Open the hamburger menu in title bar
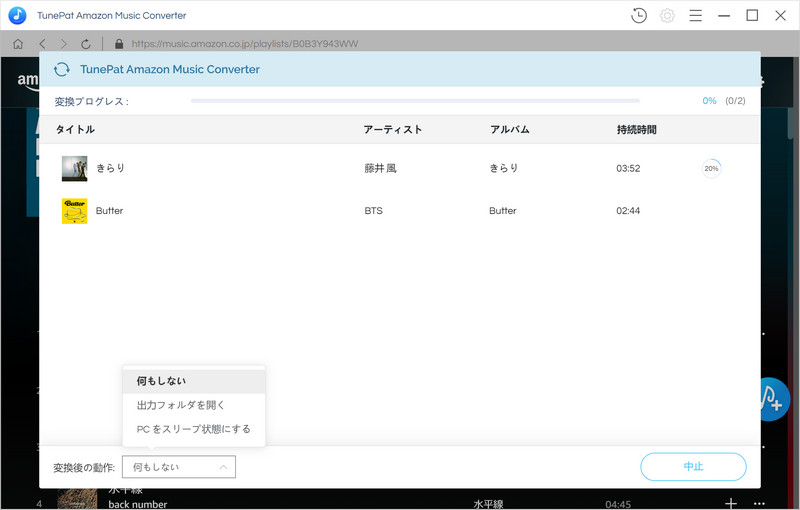The image size is (800, 510). 695,16
